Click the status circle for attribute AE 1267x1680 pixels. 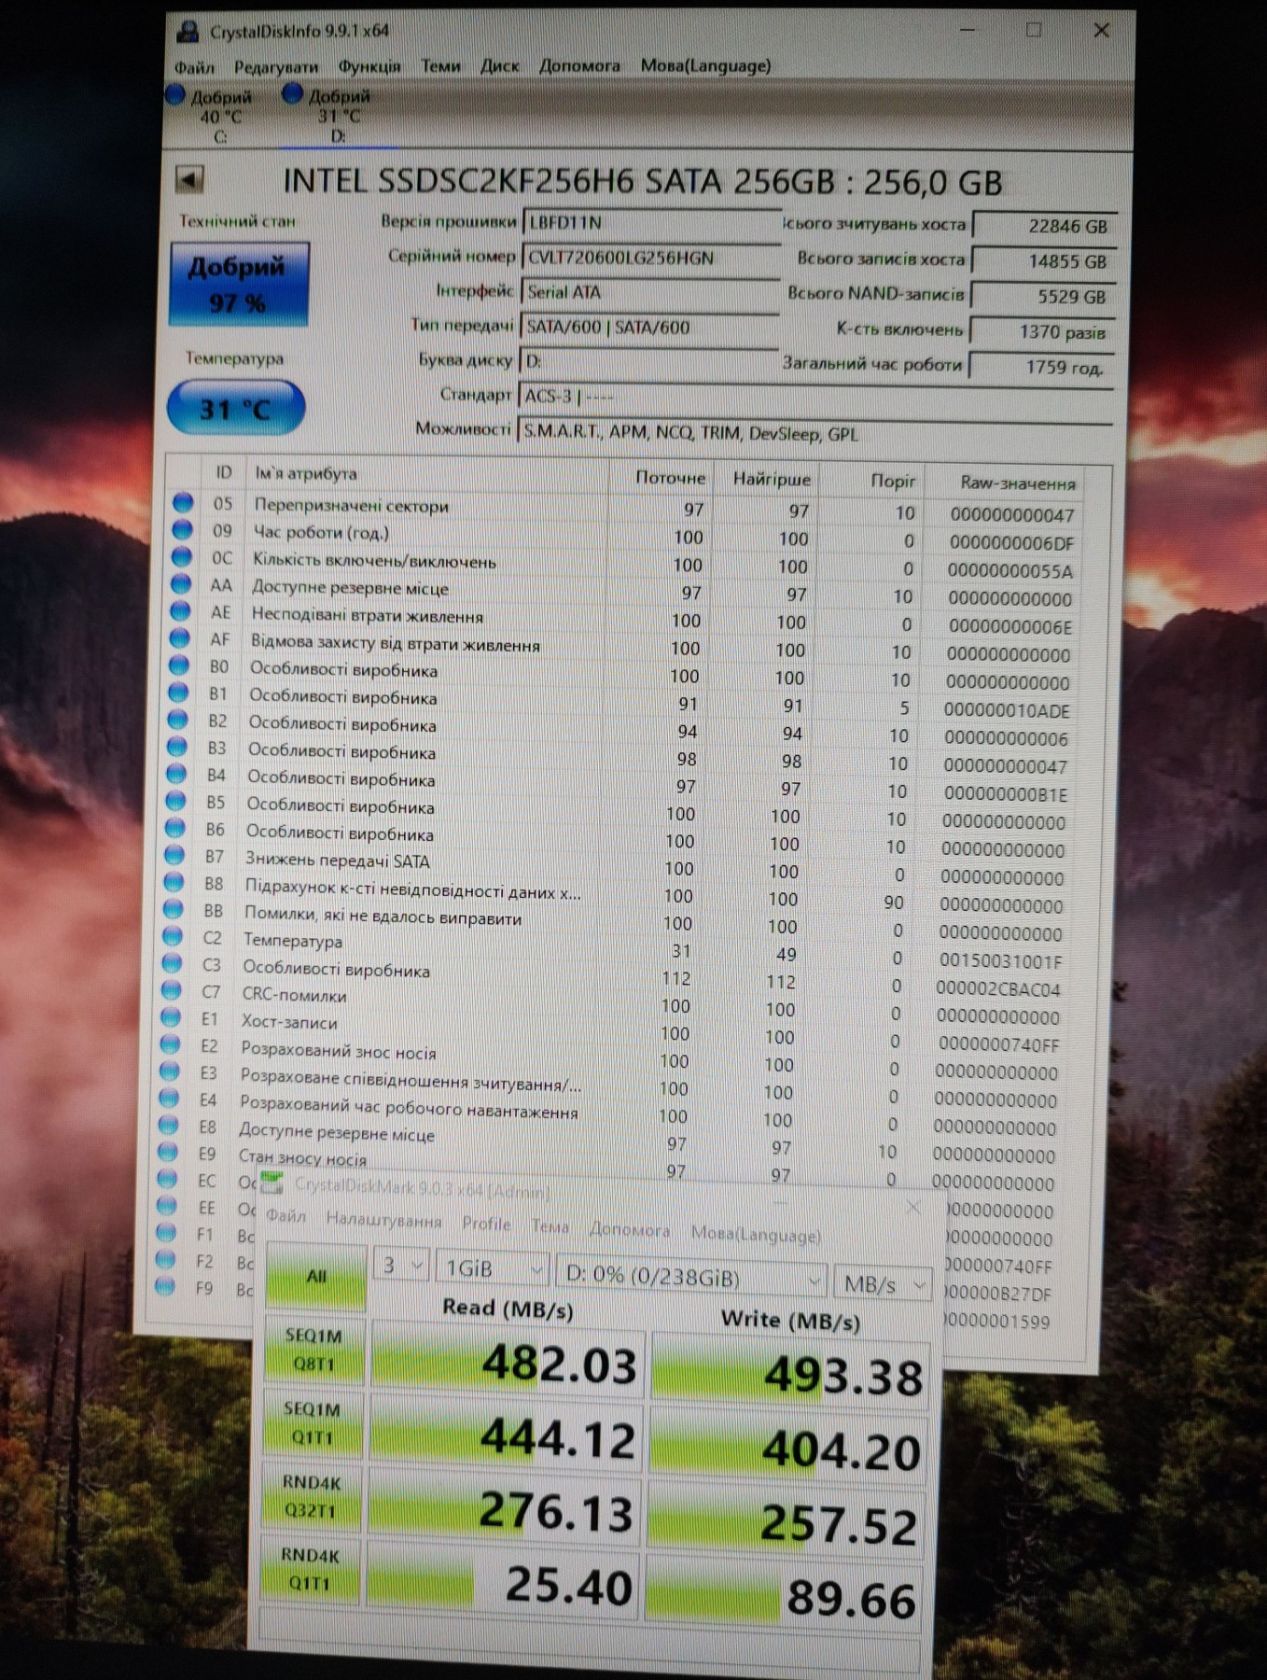tap(180, 611)
